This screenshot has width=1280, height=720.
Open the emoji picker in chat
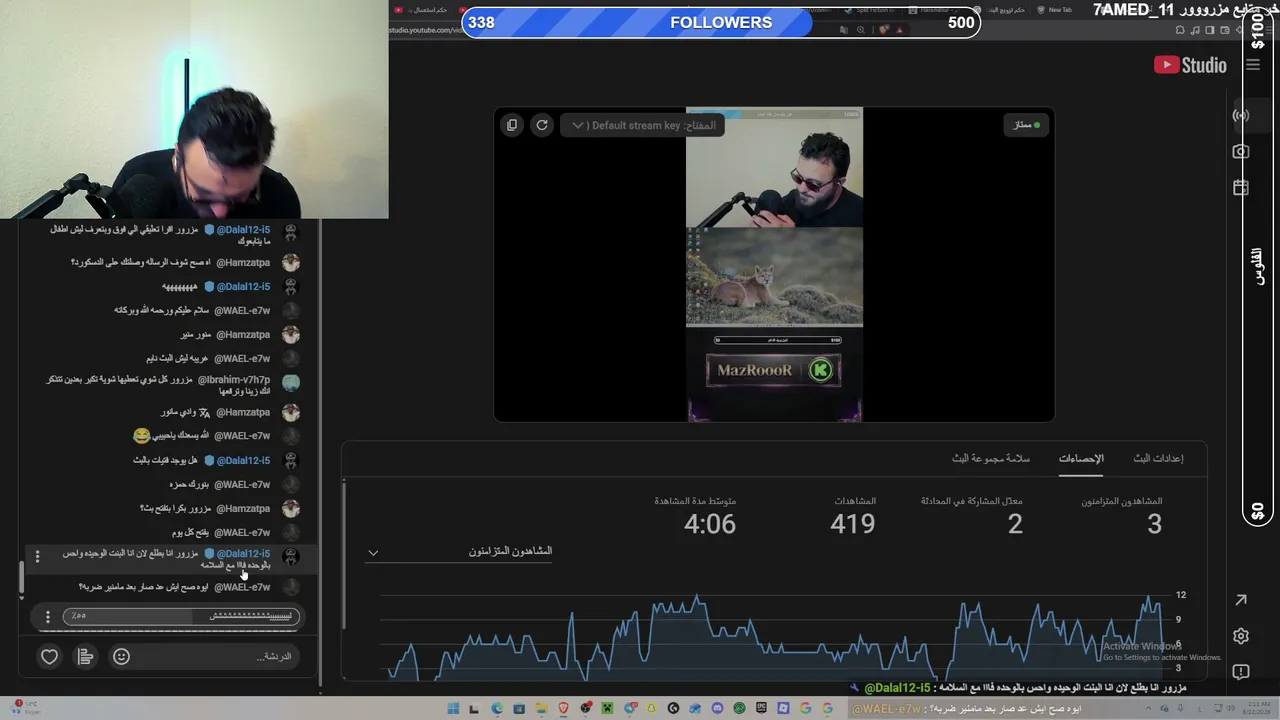coord(121,656)
